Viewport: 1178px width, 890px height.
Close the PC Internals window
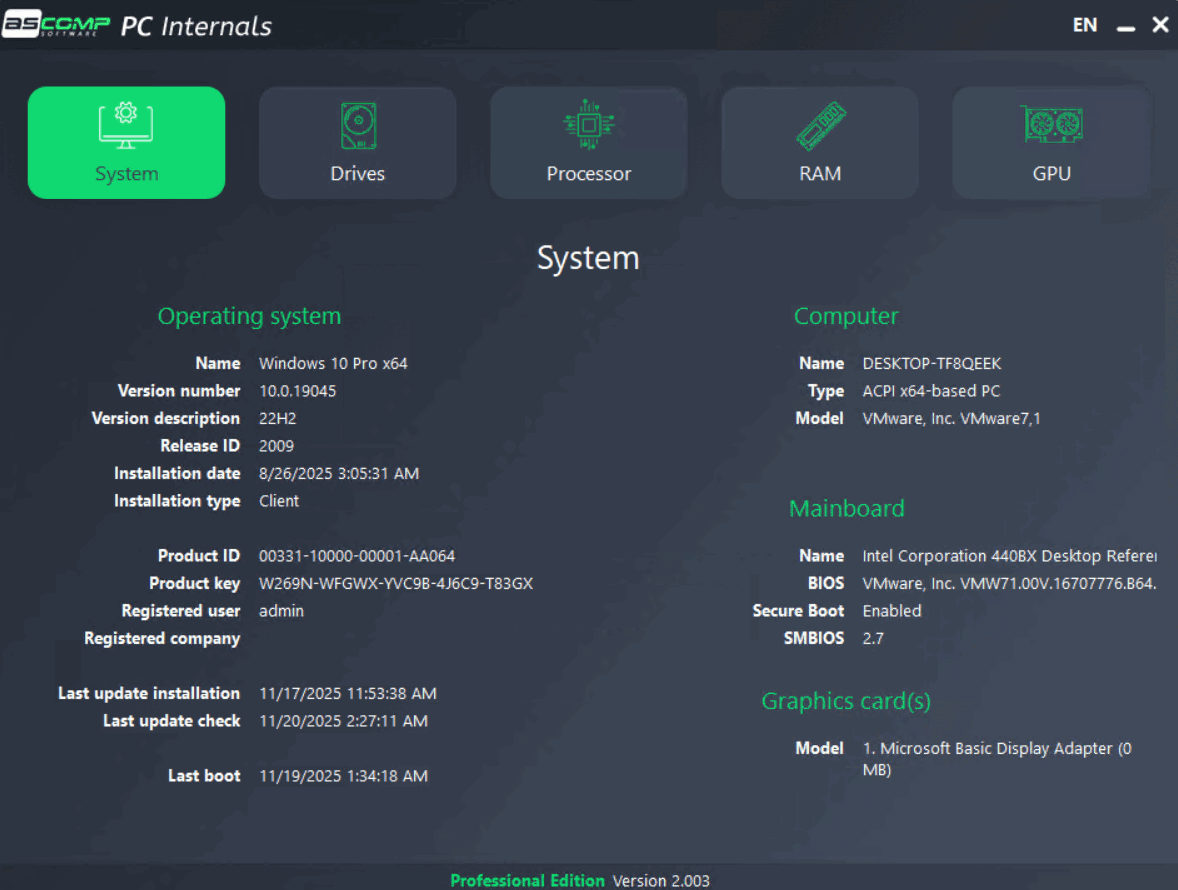1160,26
